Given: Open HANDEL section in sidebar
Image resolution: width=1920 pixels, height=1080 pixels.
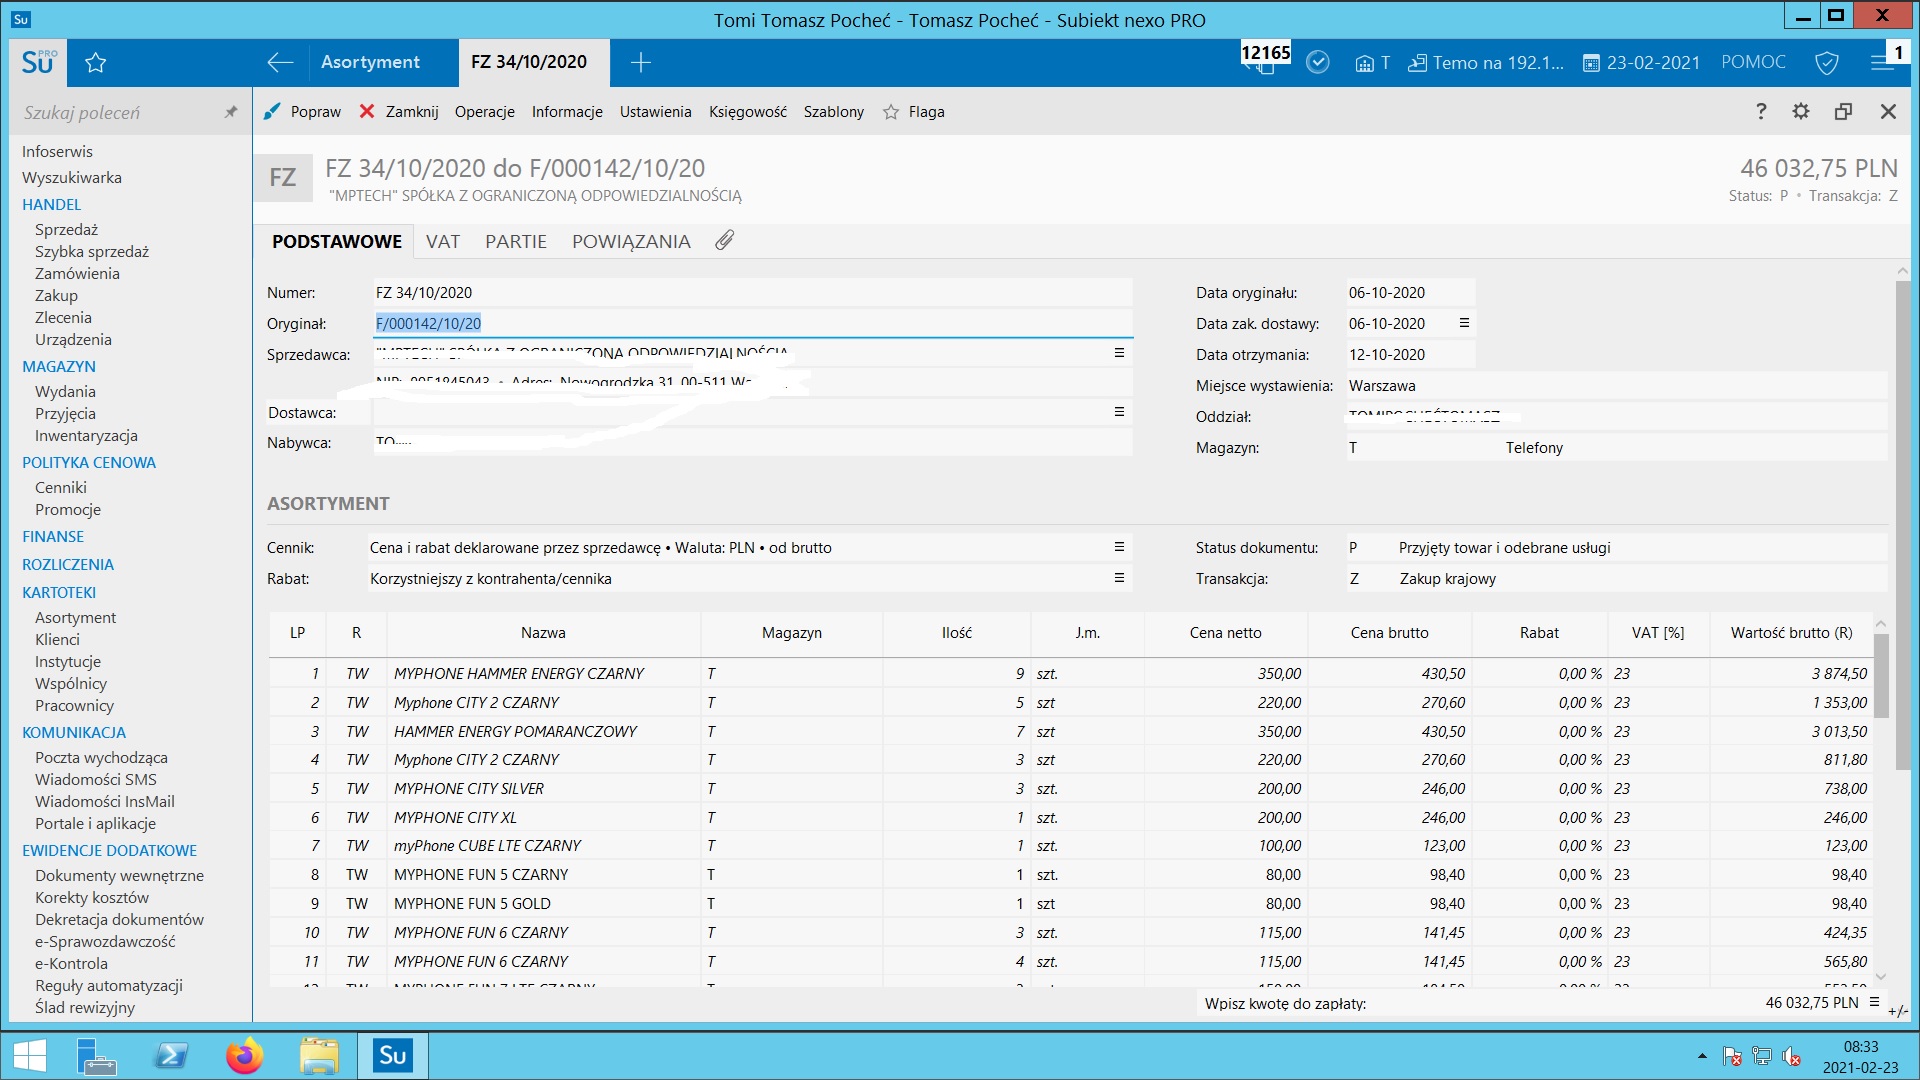Looking at the screenshot, I should (x=51, y=204).
